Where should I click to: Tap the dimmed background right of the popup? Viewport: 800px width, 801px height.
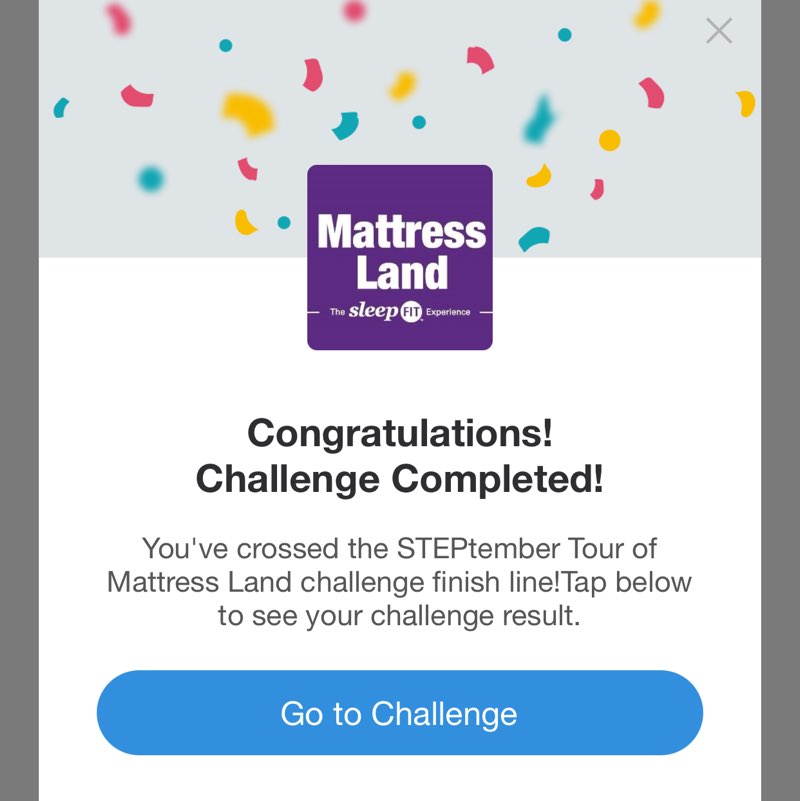coord(780,400)
